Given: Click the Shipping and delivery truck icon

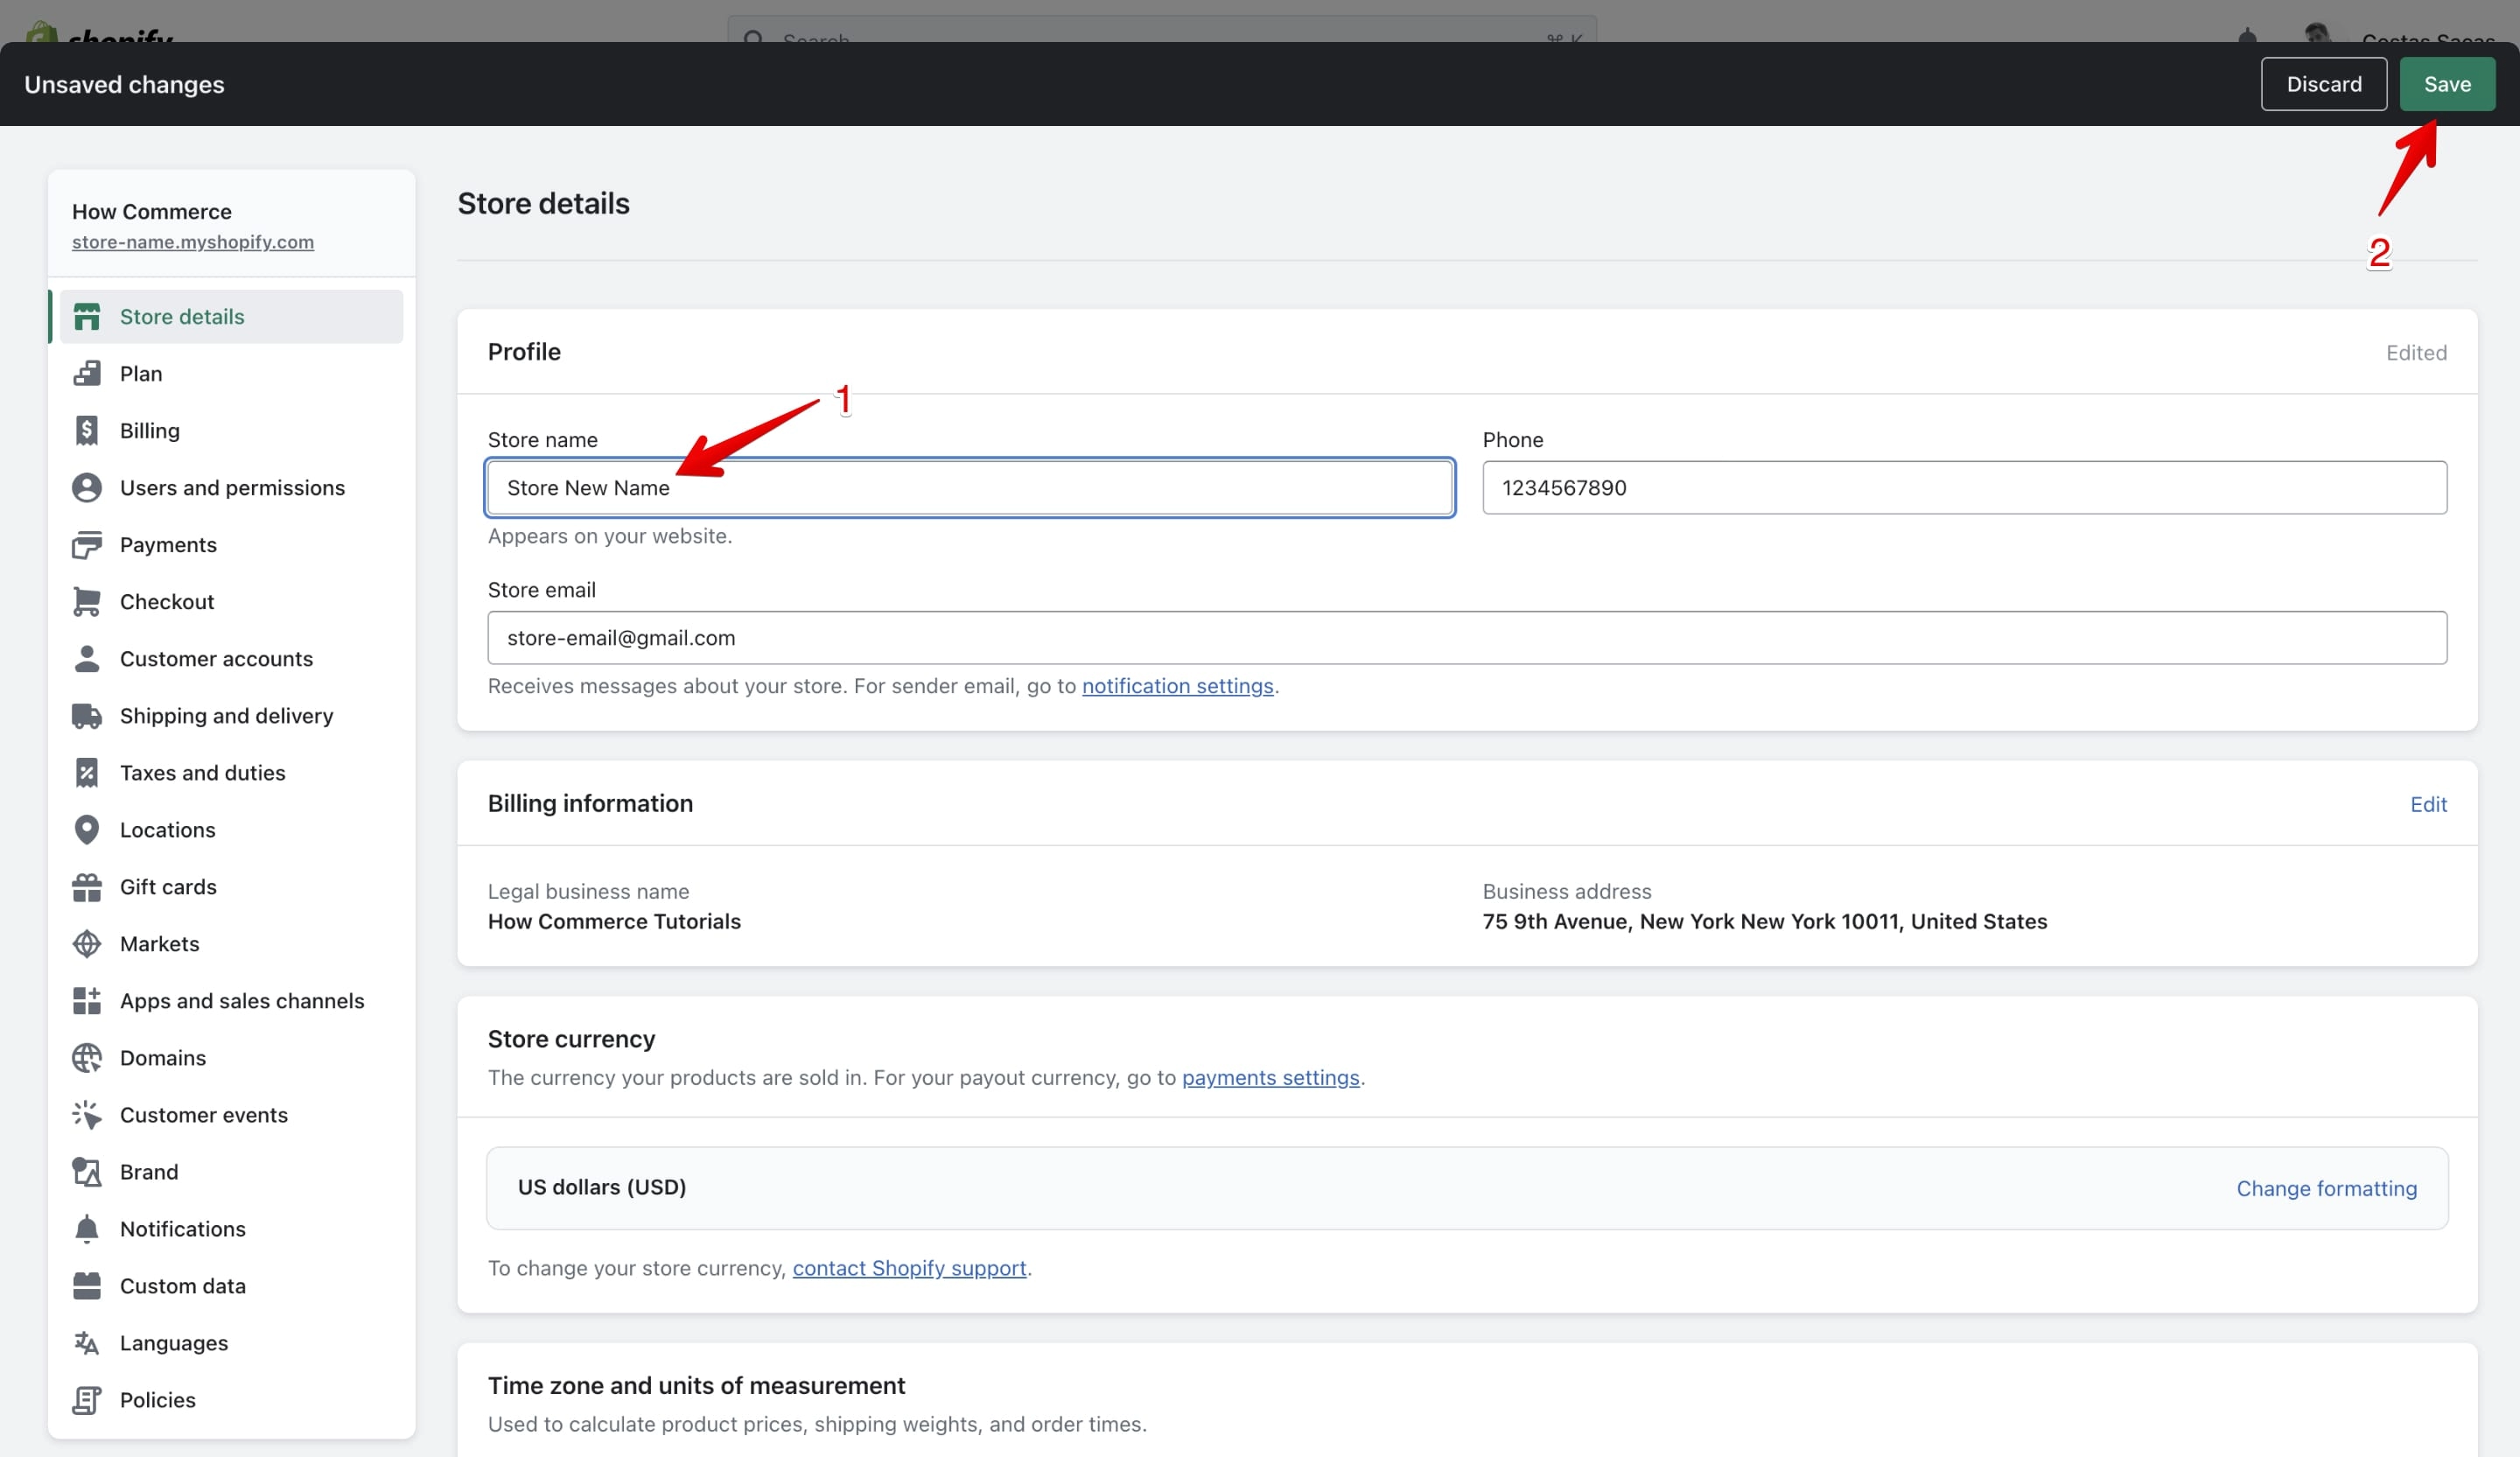Looking at the screenshot, I should 87,716.
